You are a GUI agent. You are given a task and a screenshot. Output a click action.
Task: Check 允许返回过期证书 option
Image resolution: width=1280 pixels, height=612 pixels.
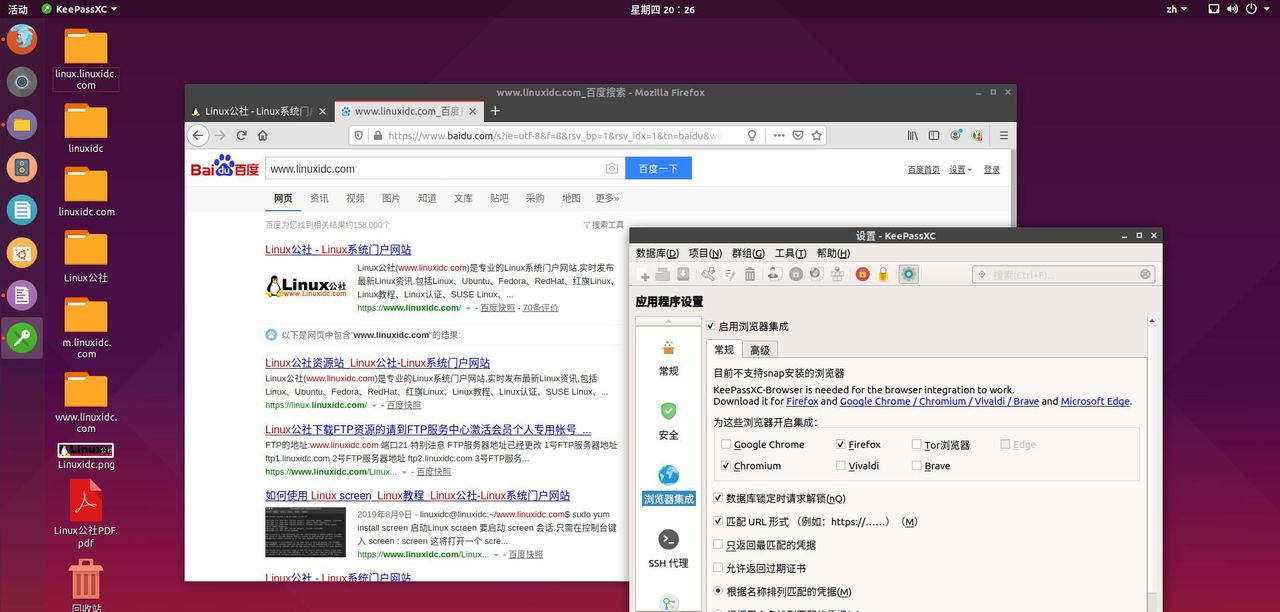[718, 568]
